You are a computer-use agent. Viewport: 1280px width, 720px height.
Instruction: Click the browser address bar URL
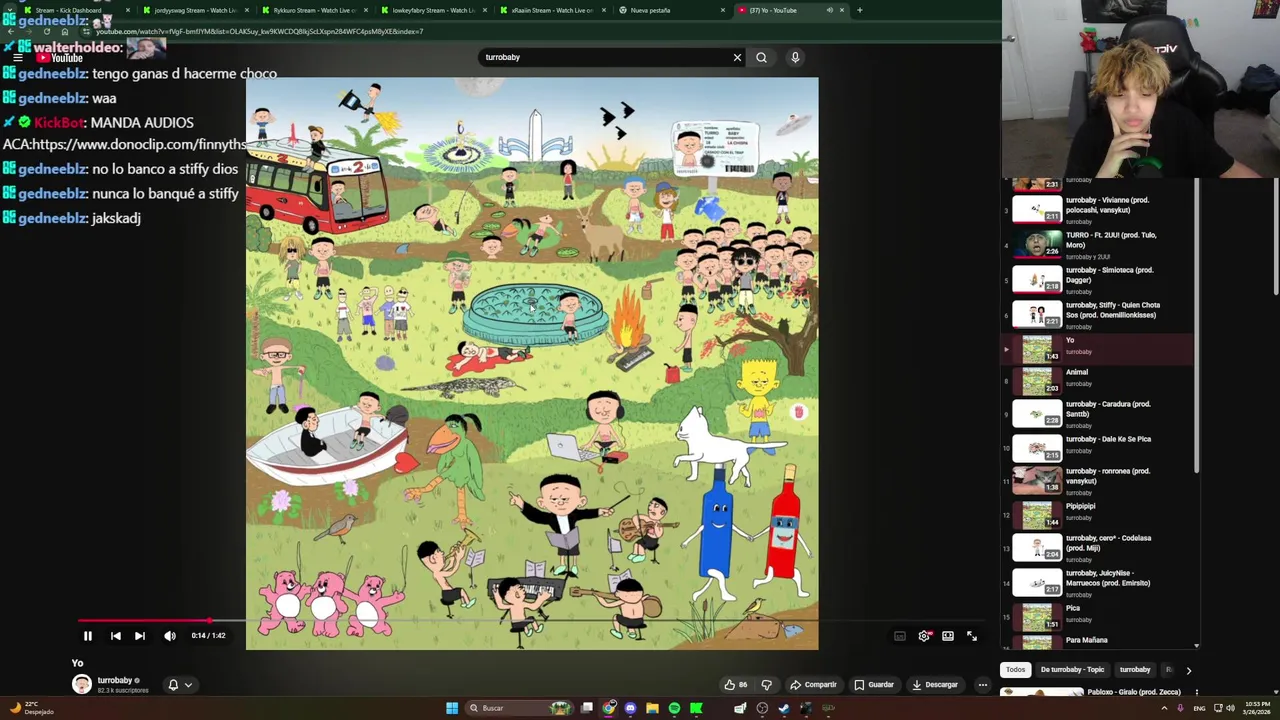click(x=260, y=31)
